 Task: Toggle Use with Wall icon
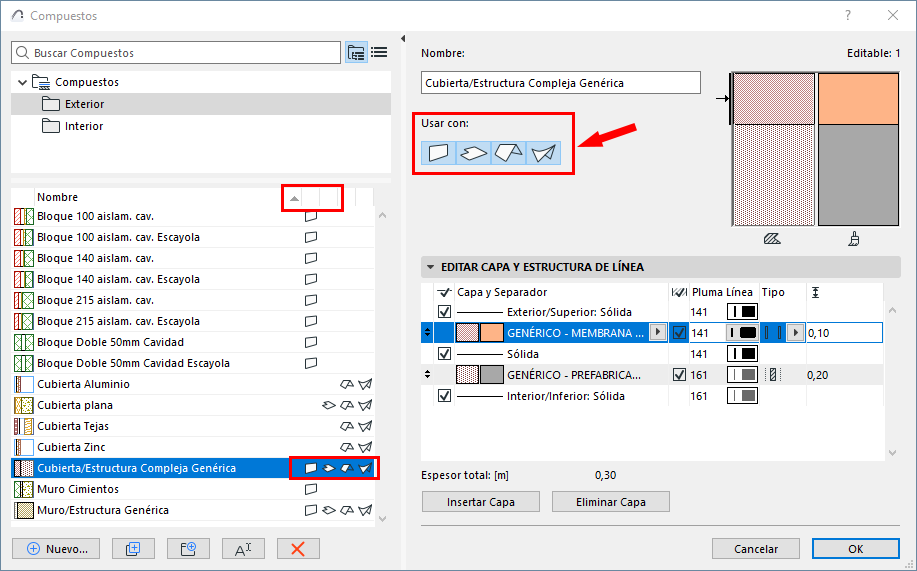pos(439,153)
